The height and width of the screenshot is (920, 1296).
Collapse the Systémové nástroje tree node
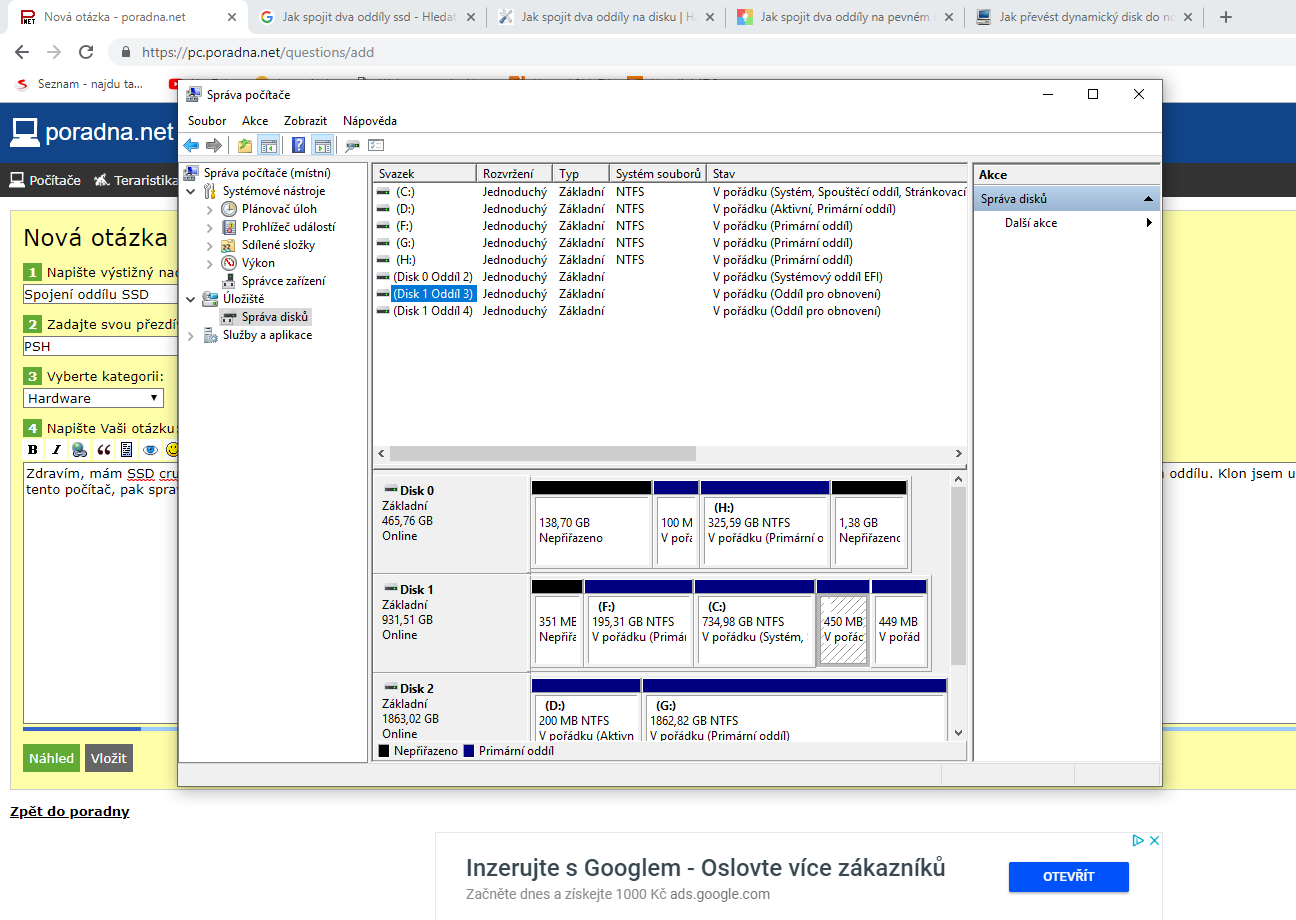click(x=191, y=191)
